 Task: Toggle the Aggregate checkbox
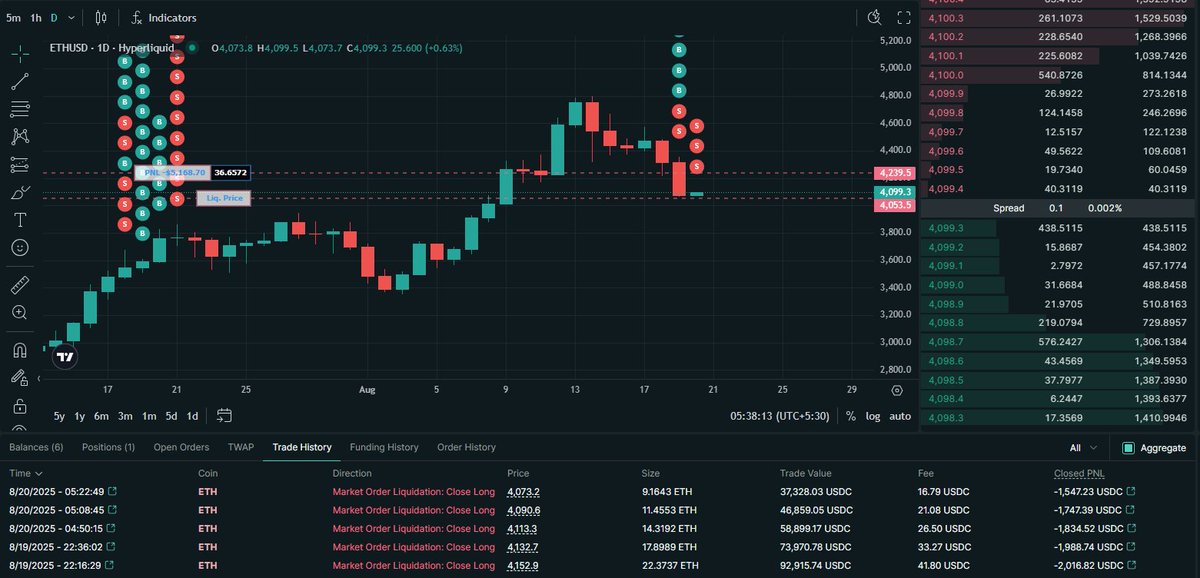(x=1128, y=448)
